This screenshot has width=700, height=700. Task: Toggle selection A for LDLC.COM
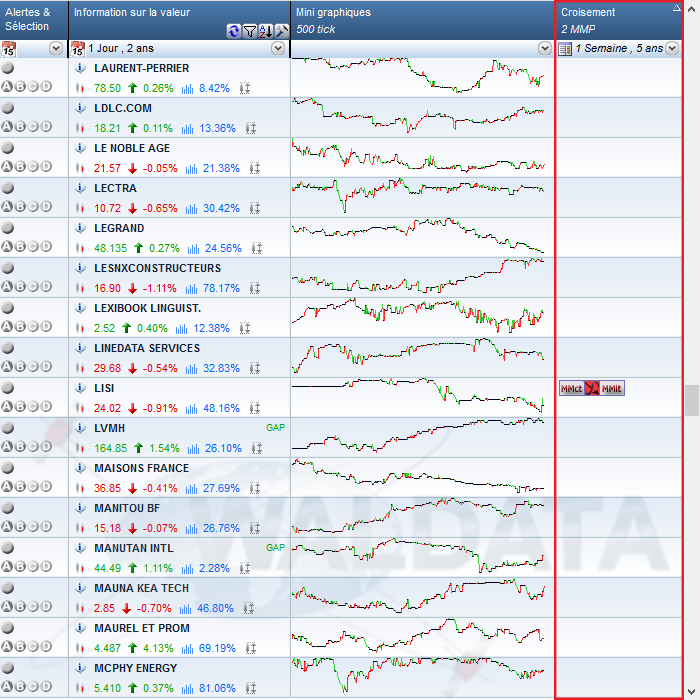pos(7,126)
